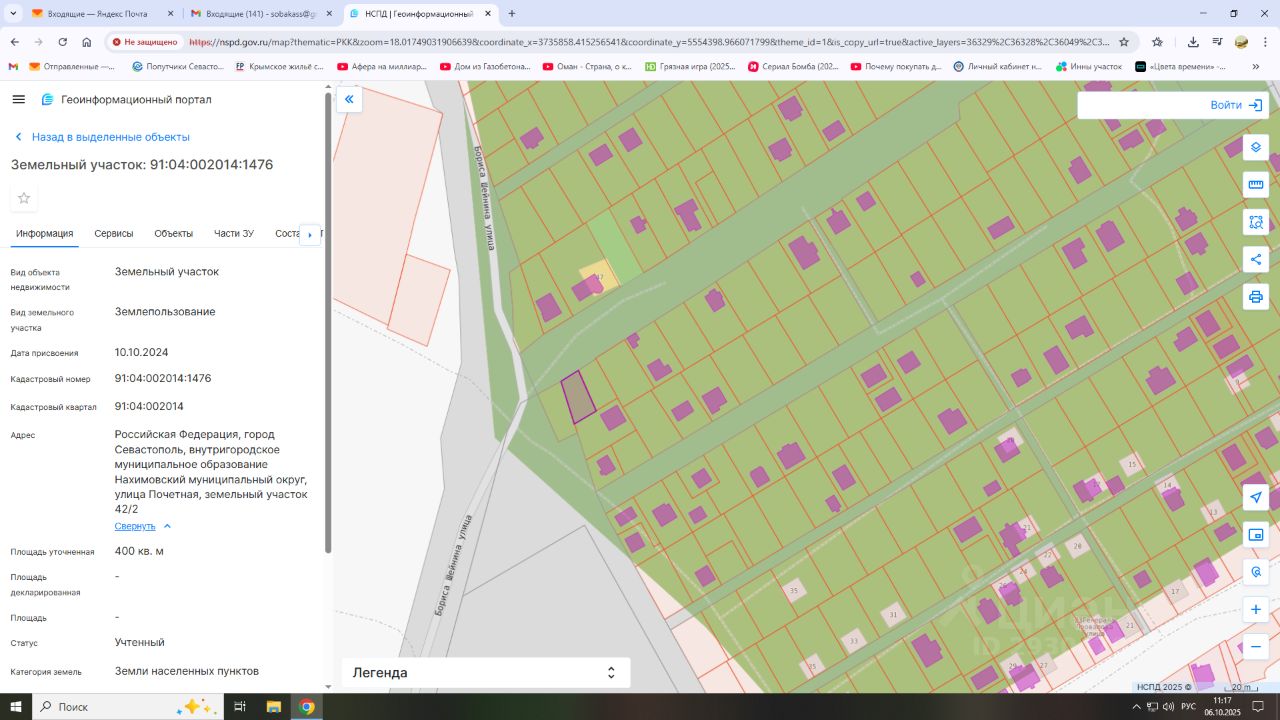The width and height of the screenshot is (1280, 720).
Task: Expand the Легенда panel
Action: point(486,673)
